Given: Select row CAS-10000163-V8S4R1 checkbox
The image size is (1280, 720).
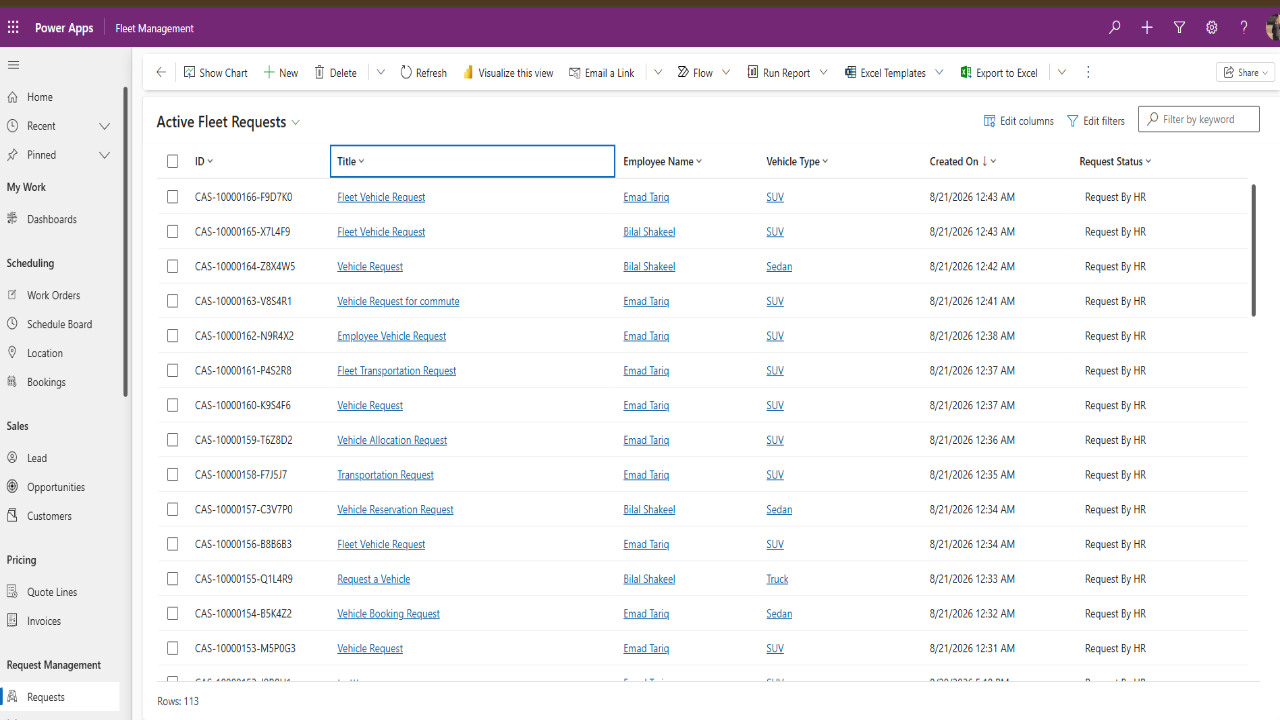Looking at the screenshot, I should tap(172, 301).
